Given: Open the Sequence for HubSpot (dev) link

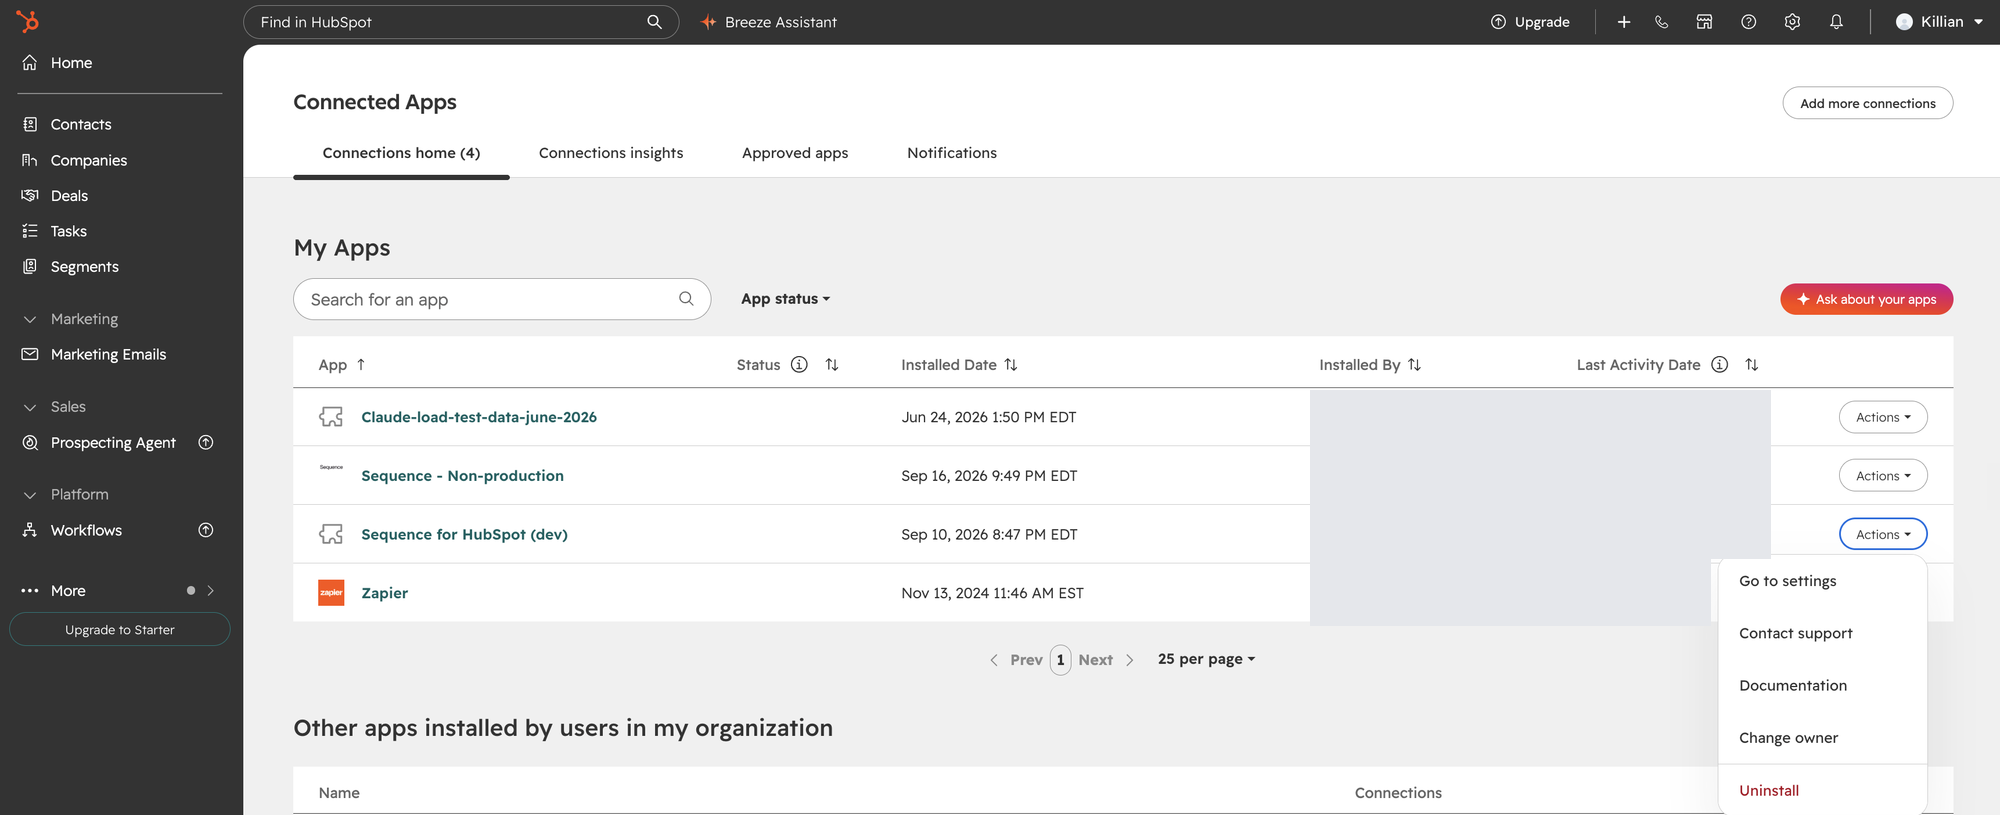Looking at the screenshot, I should pos(464,534).
